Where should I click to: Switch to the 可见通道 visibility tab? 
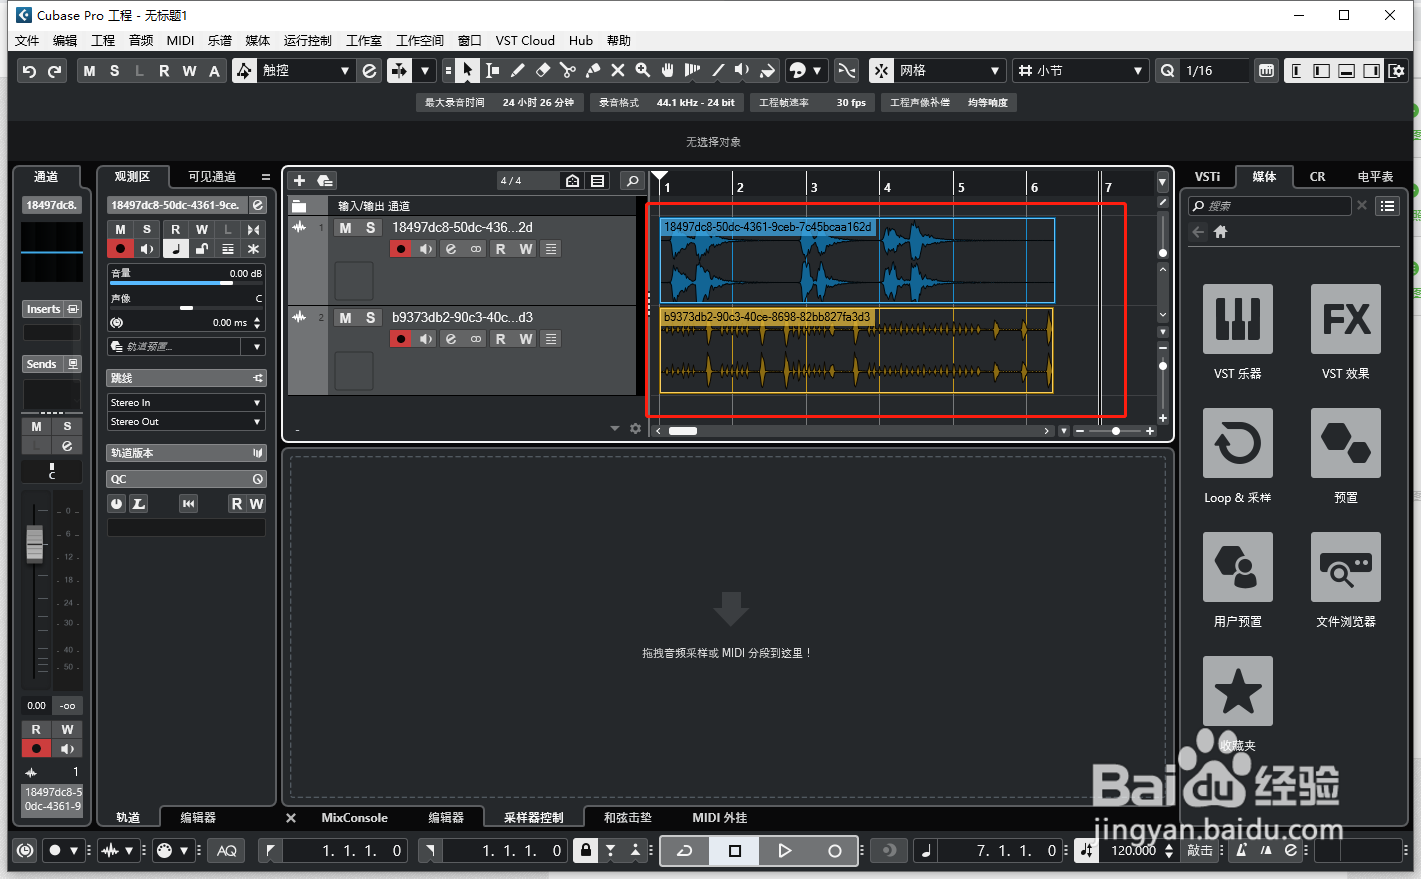click(212, 177)
